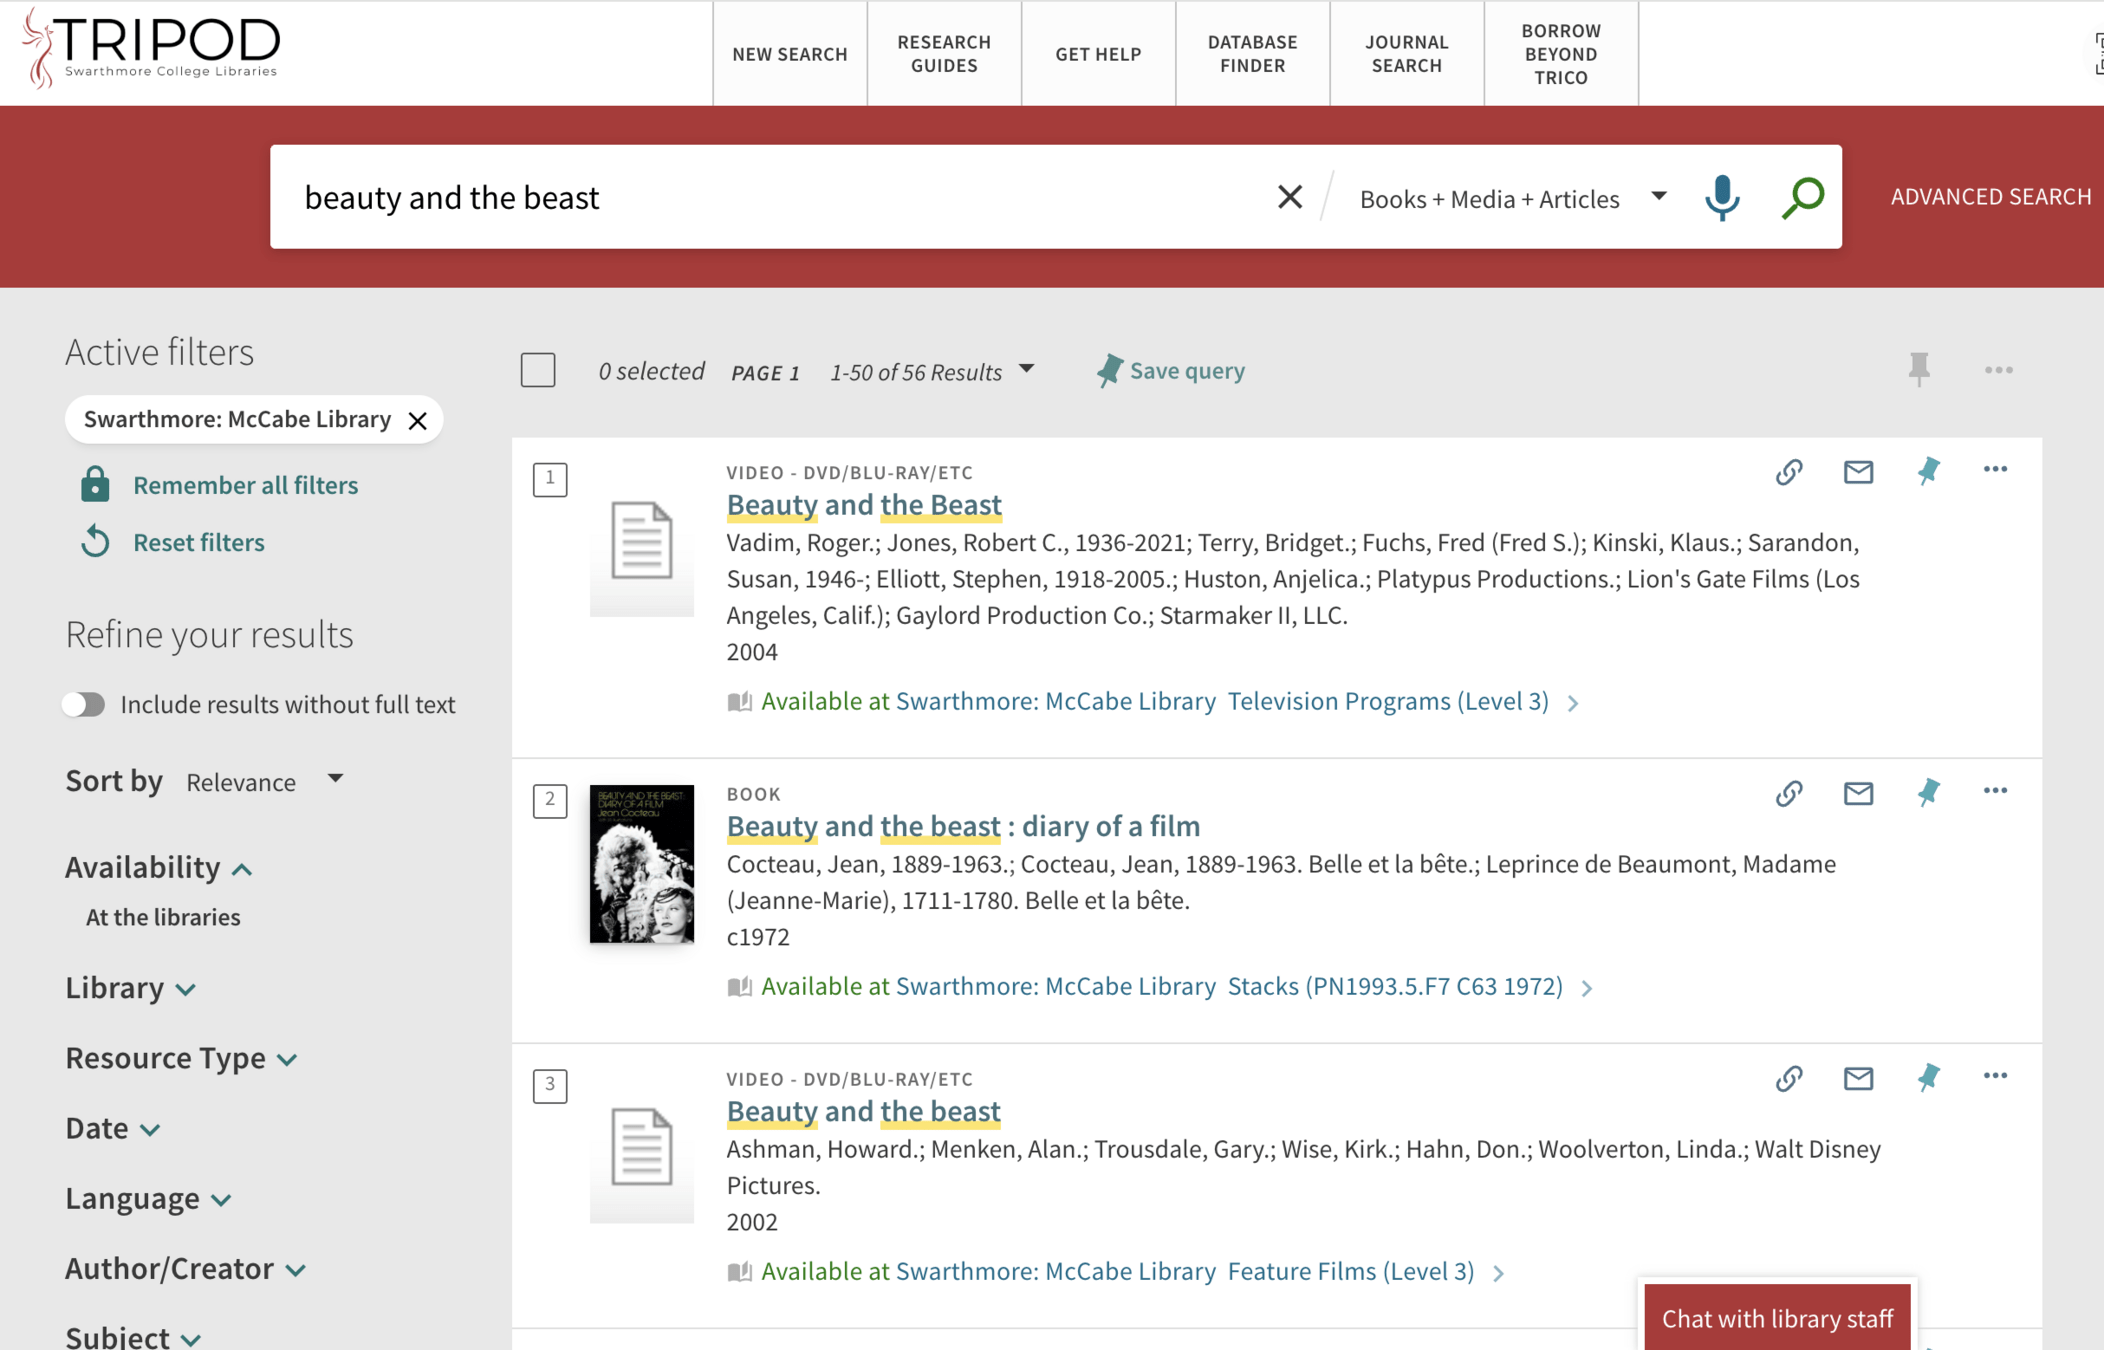Screen dimensions: 2104x1350
Task: Click Remember all filters lock icon
Action: click(95, 485)
